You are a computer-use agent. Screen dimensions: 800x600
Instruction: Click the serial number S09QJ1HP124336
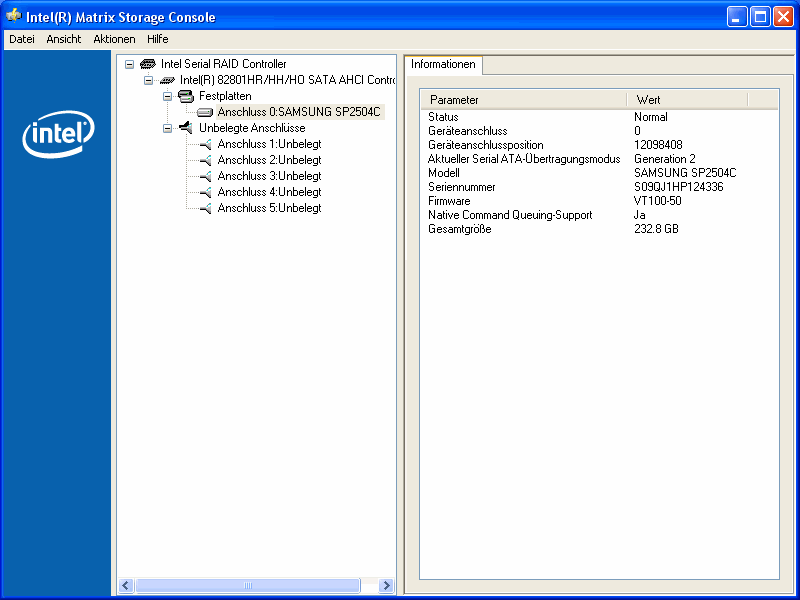click(679, 187)
